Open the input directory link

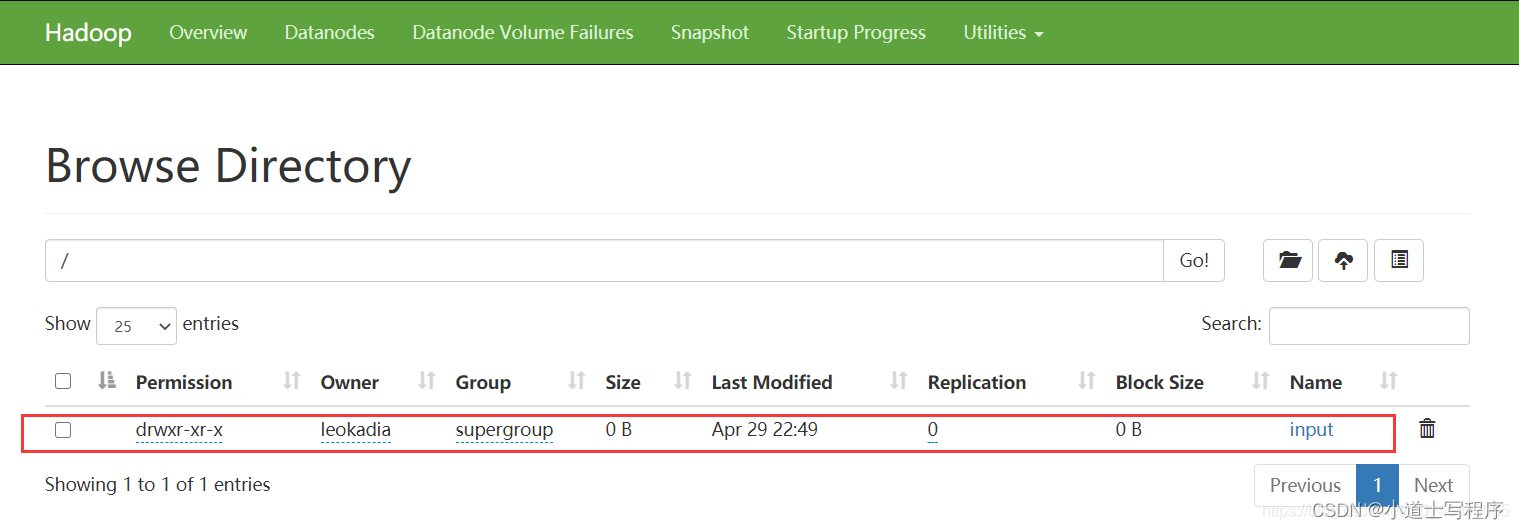(x=1312, y=430)
